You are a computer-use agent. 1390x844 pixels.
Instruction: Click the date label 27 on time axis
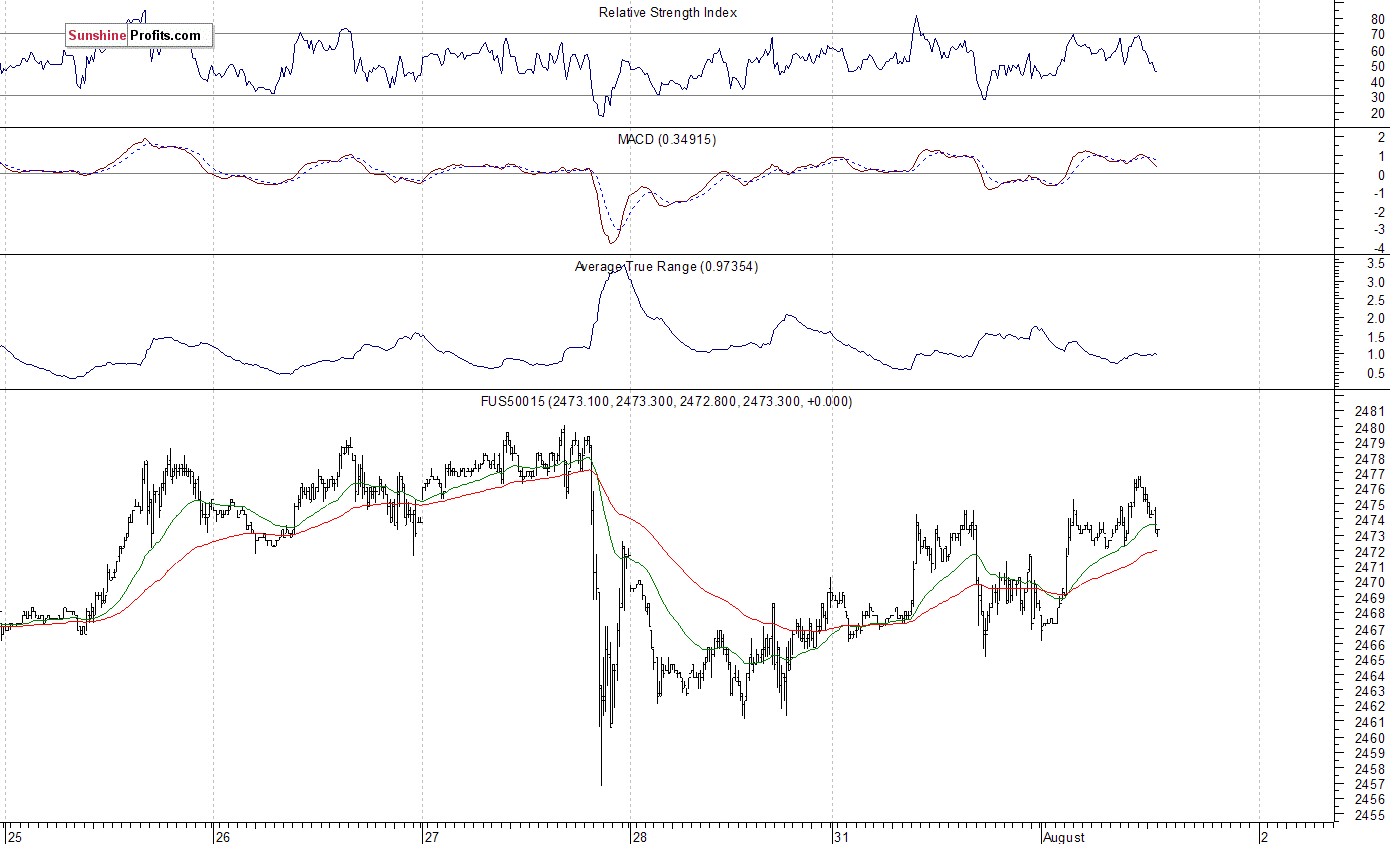point(432,836)
